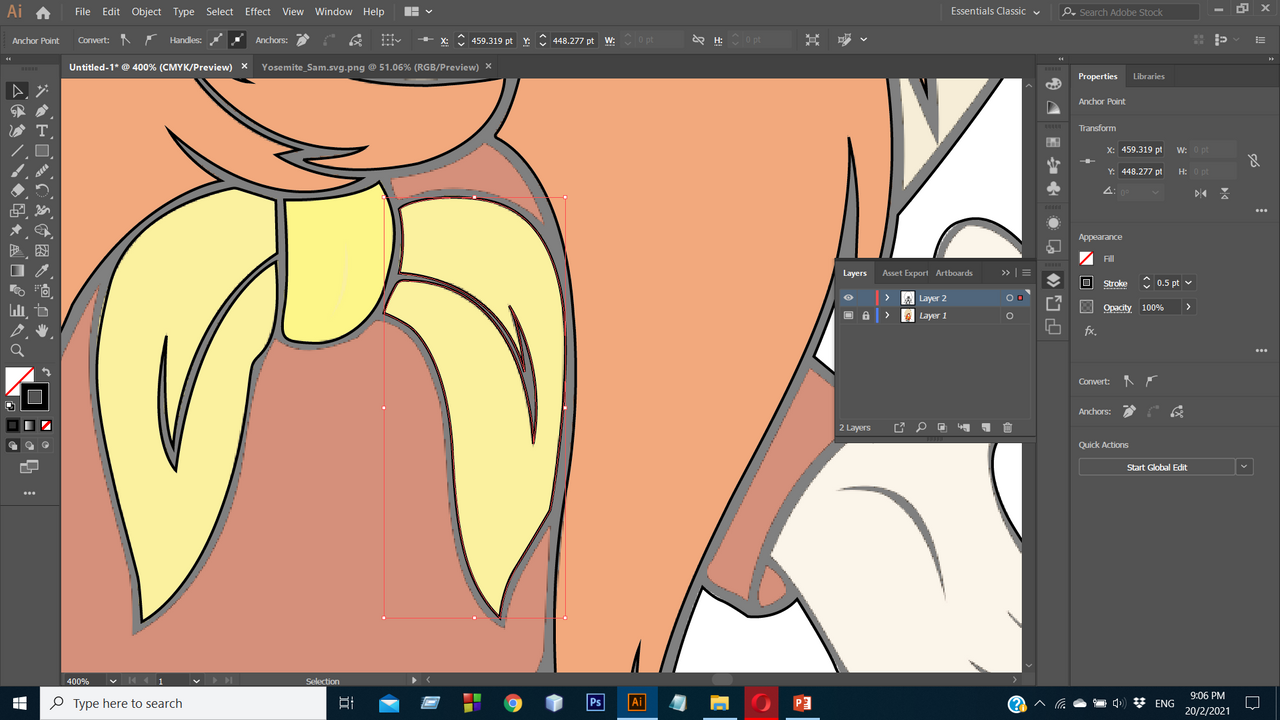Select the Rotate tool

42,191
